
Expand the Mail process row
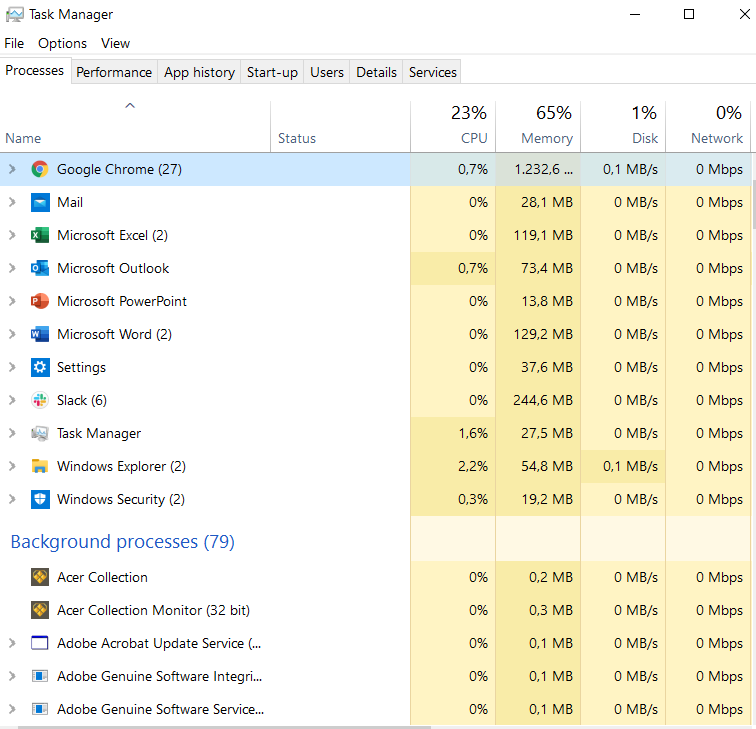[13, 202]
